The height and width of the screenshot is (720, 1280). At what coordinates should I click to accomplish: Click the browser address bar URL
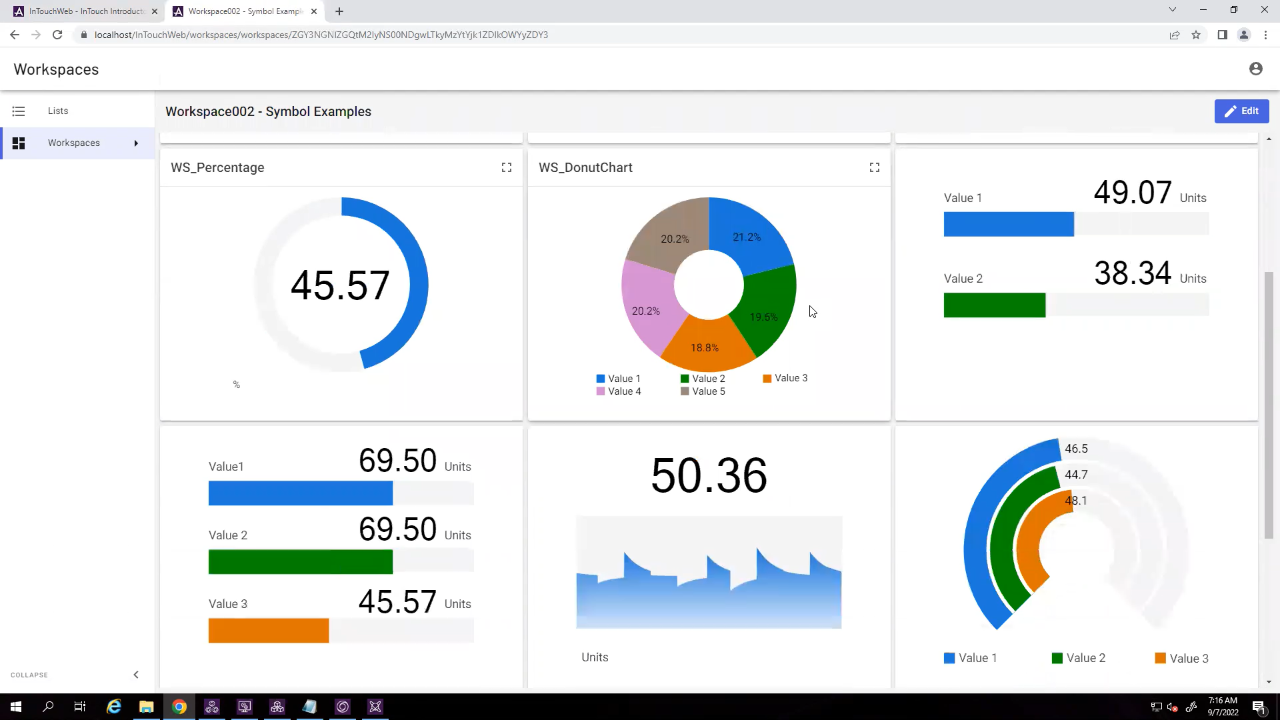pyautogui.click(x=320, y=35)
